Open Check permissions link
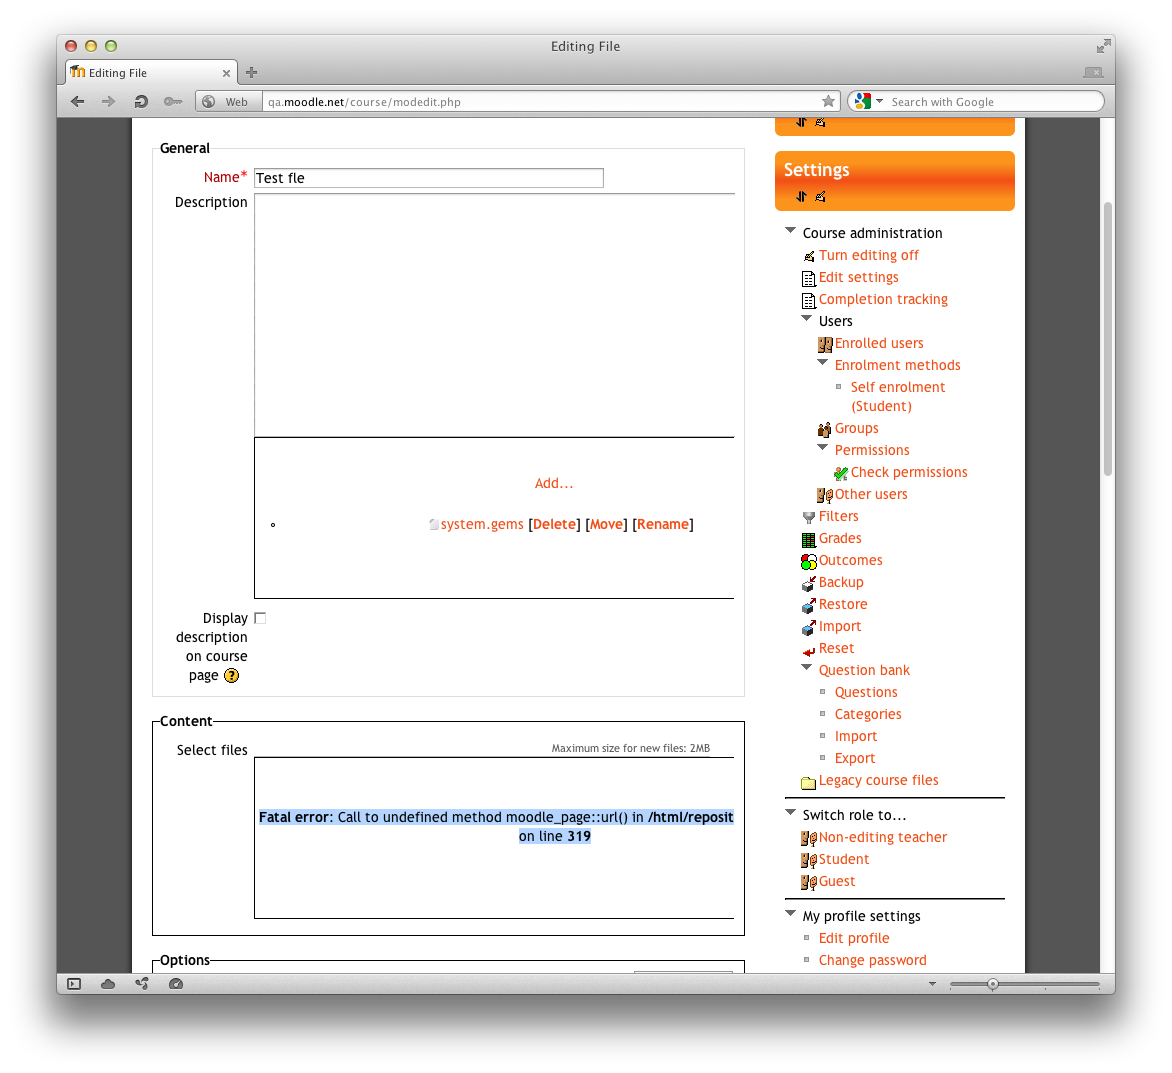The height and width of the screenshot is (1073, 1172). tap(909, 472)
